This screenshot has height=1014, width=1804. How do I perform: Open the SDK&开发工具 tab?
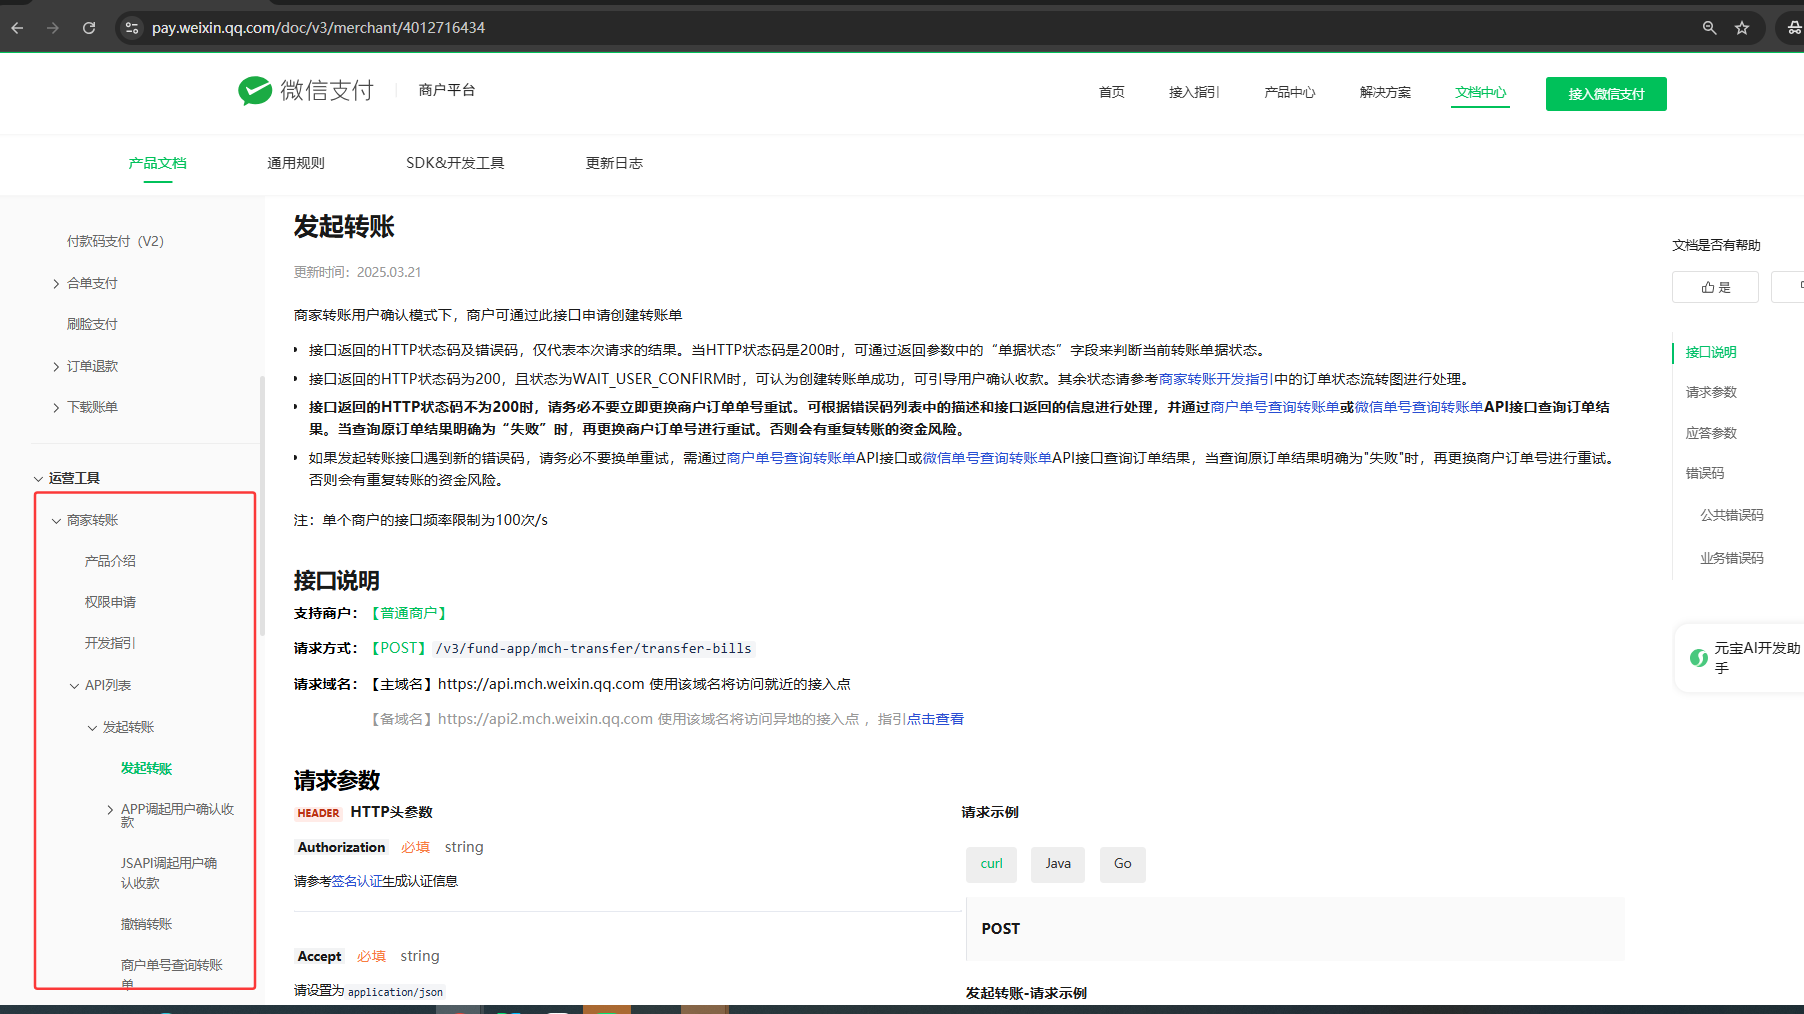pos(455,163)
